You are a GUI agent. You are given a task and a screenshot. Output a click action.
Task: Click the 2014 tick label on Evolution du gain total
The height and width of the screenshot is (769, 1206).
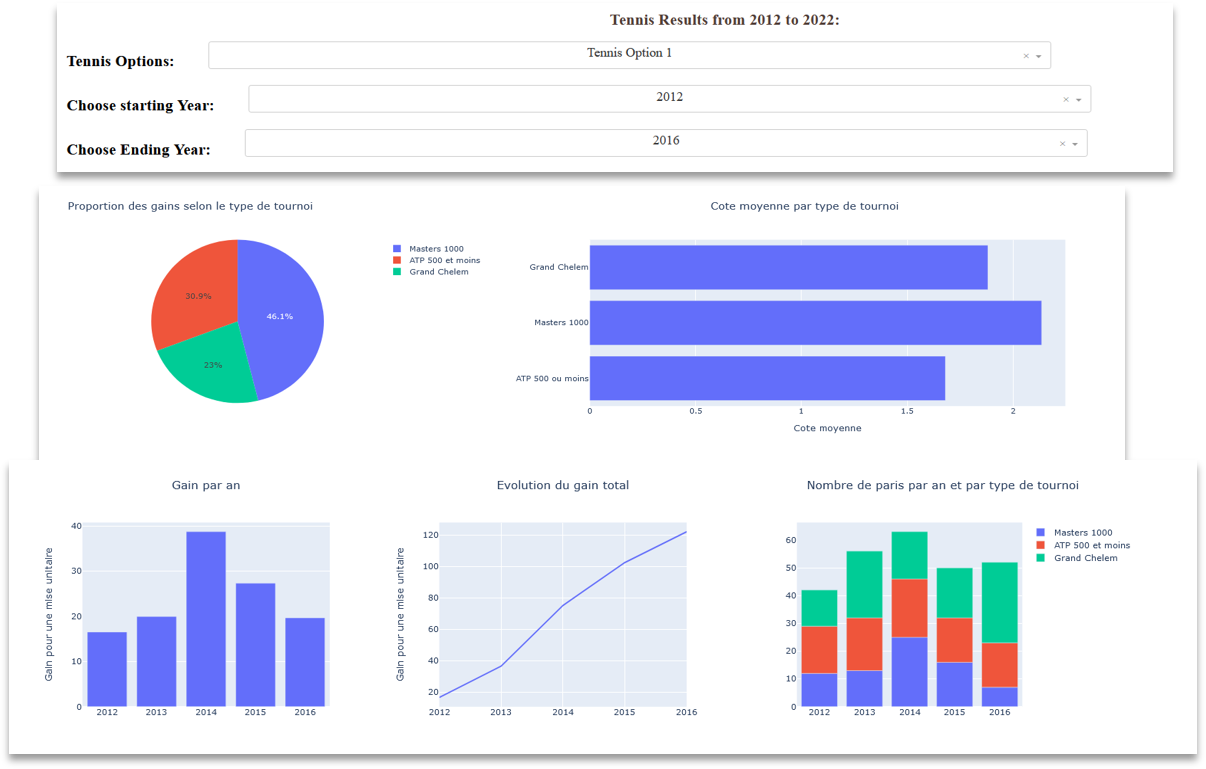pos(563,713)
